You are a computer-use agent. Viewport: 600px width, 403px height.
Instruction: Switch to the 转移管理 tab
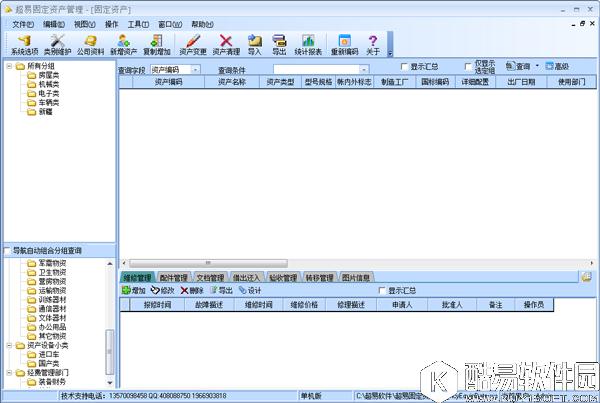click(320, 277)
